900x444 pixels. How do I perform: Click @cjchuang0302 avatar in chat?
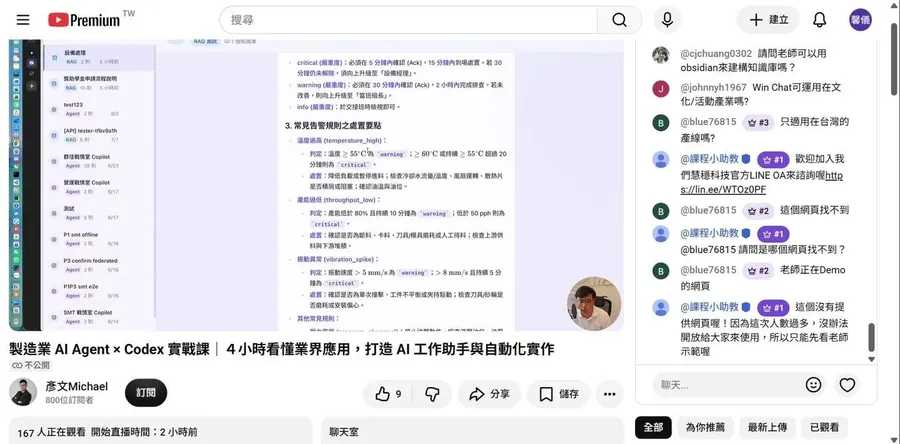[x=661, y=54]
